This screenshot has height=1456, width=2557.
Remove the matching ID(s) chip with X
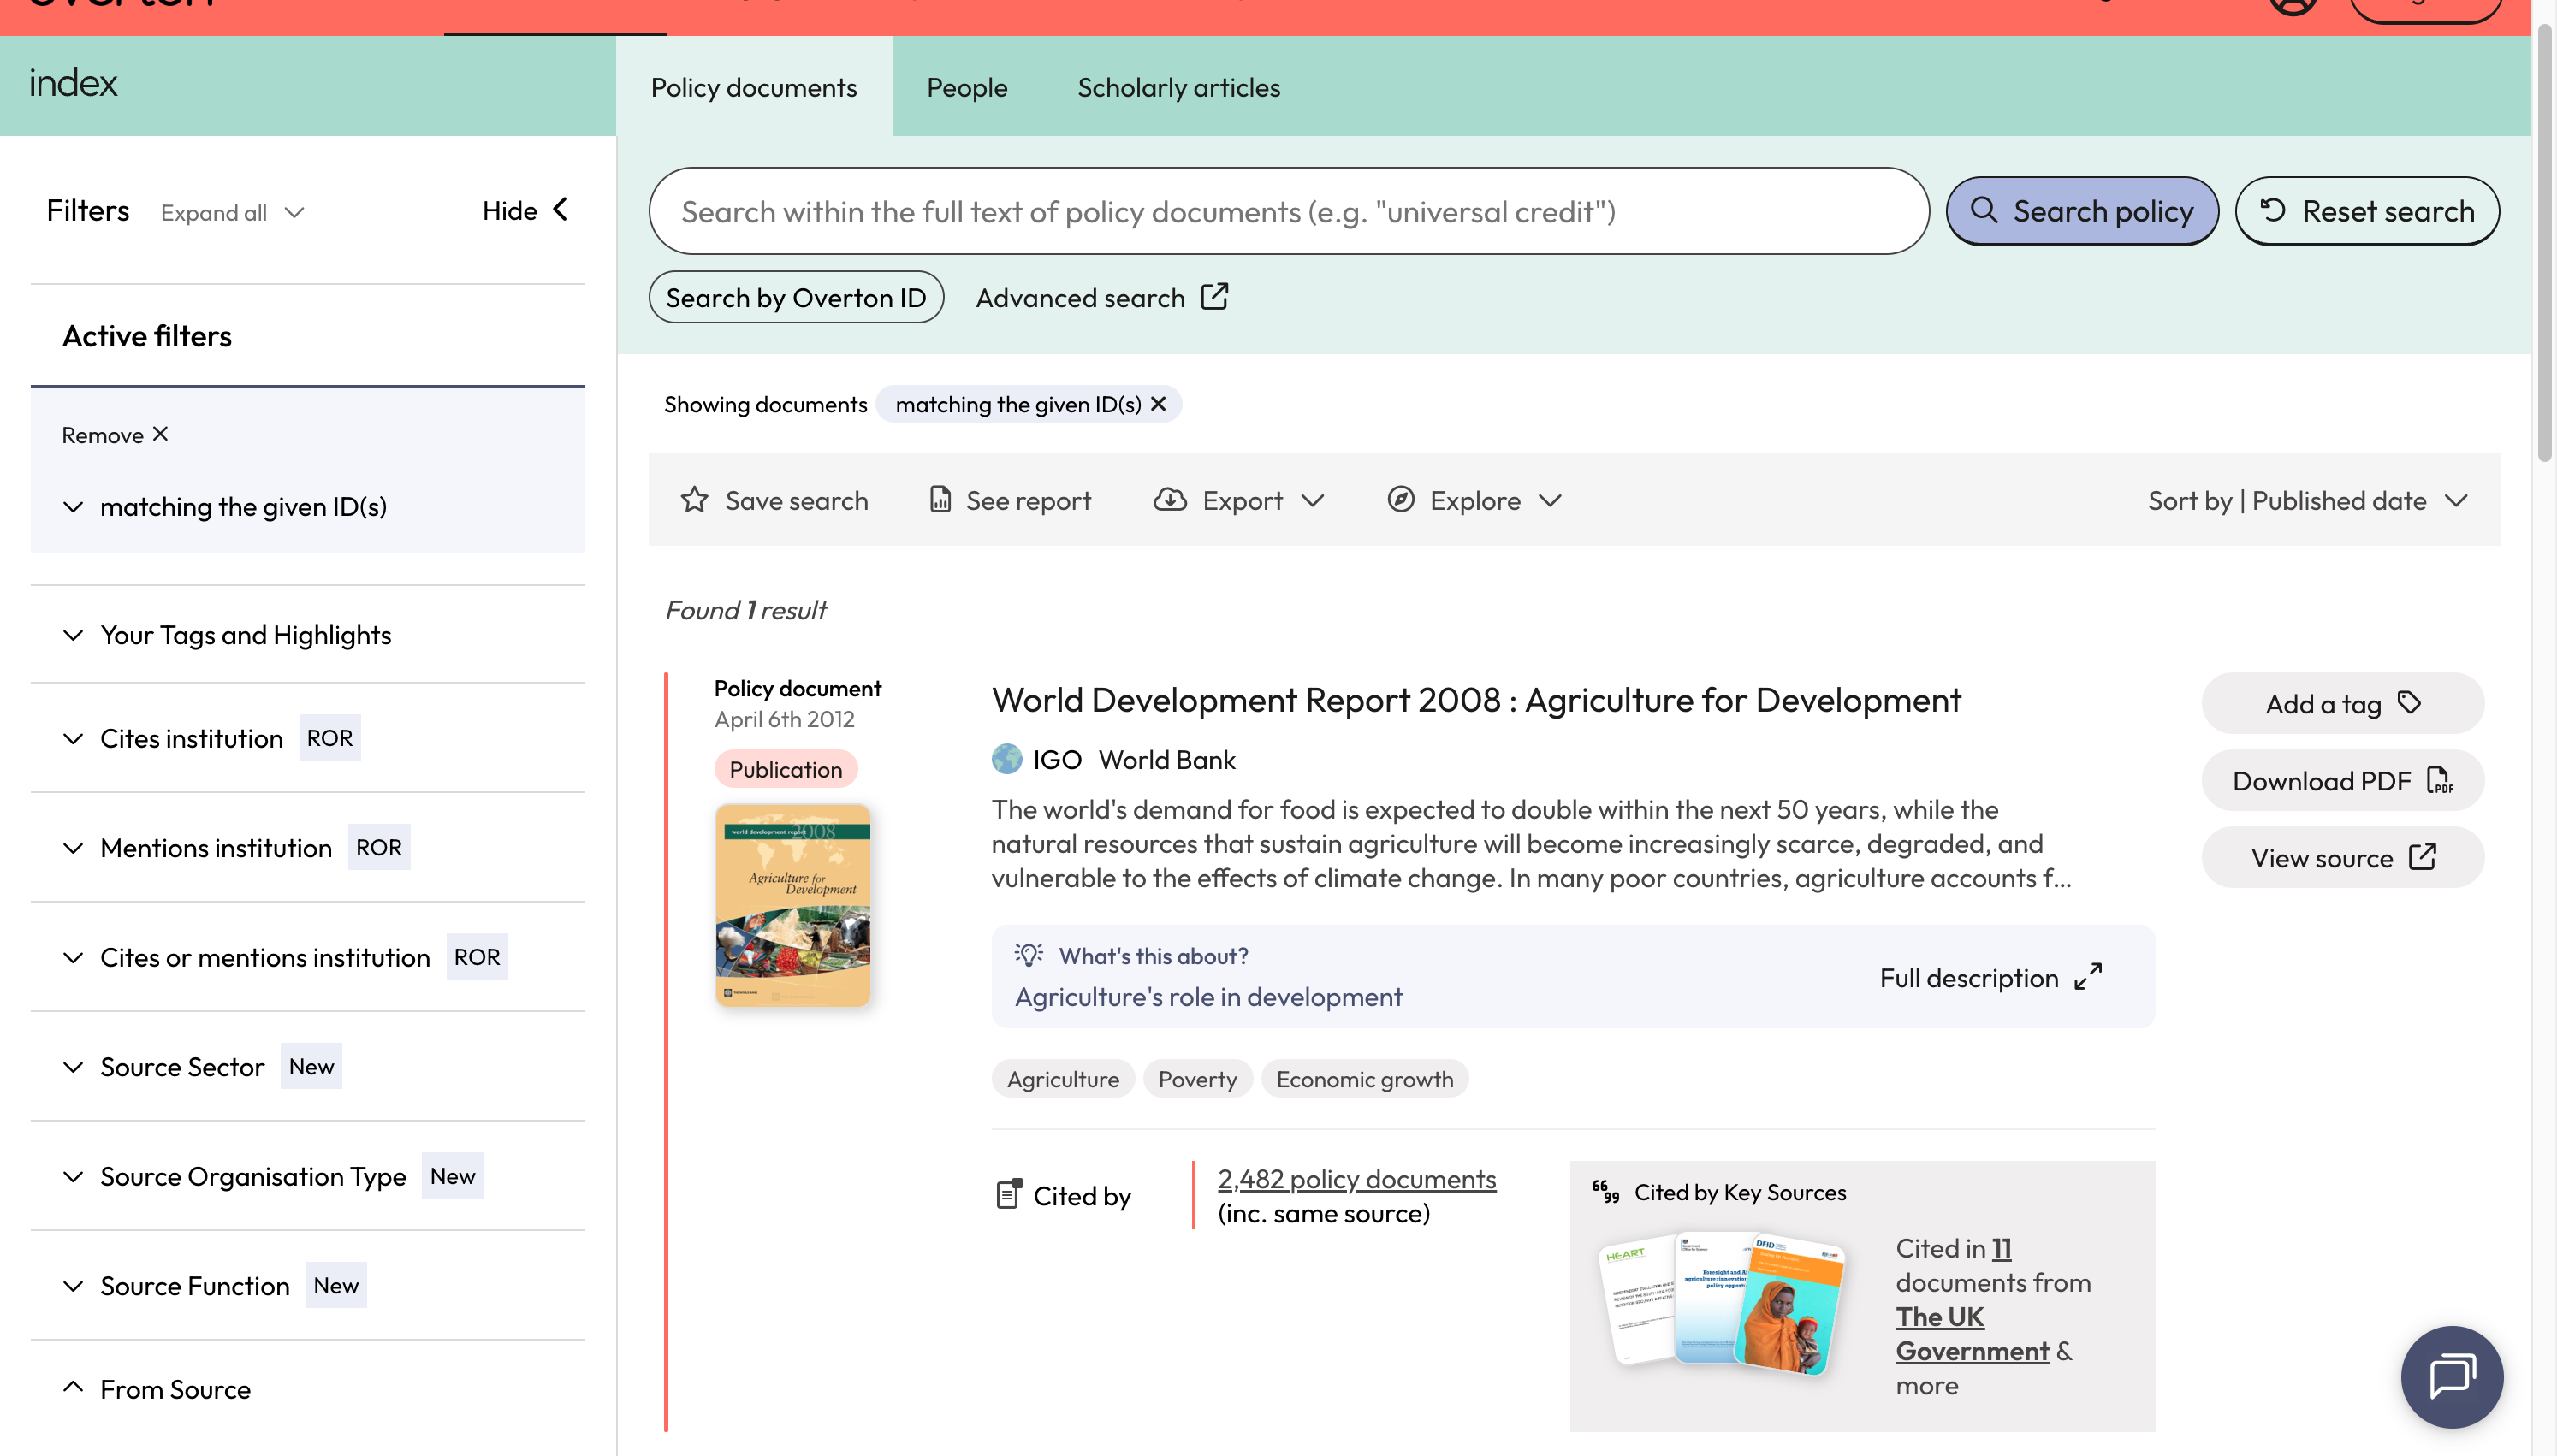pos(1158,404)
